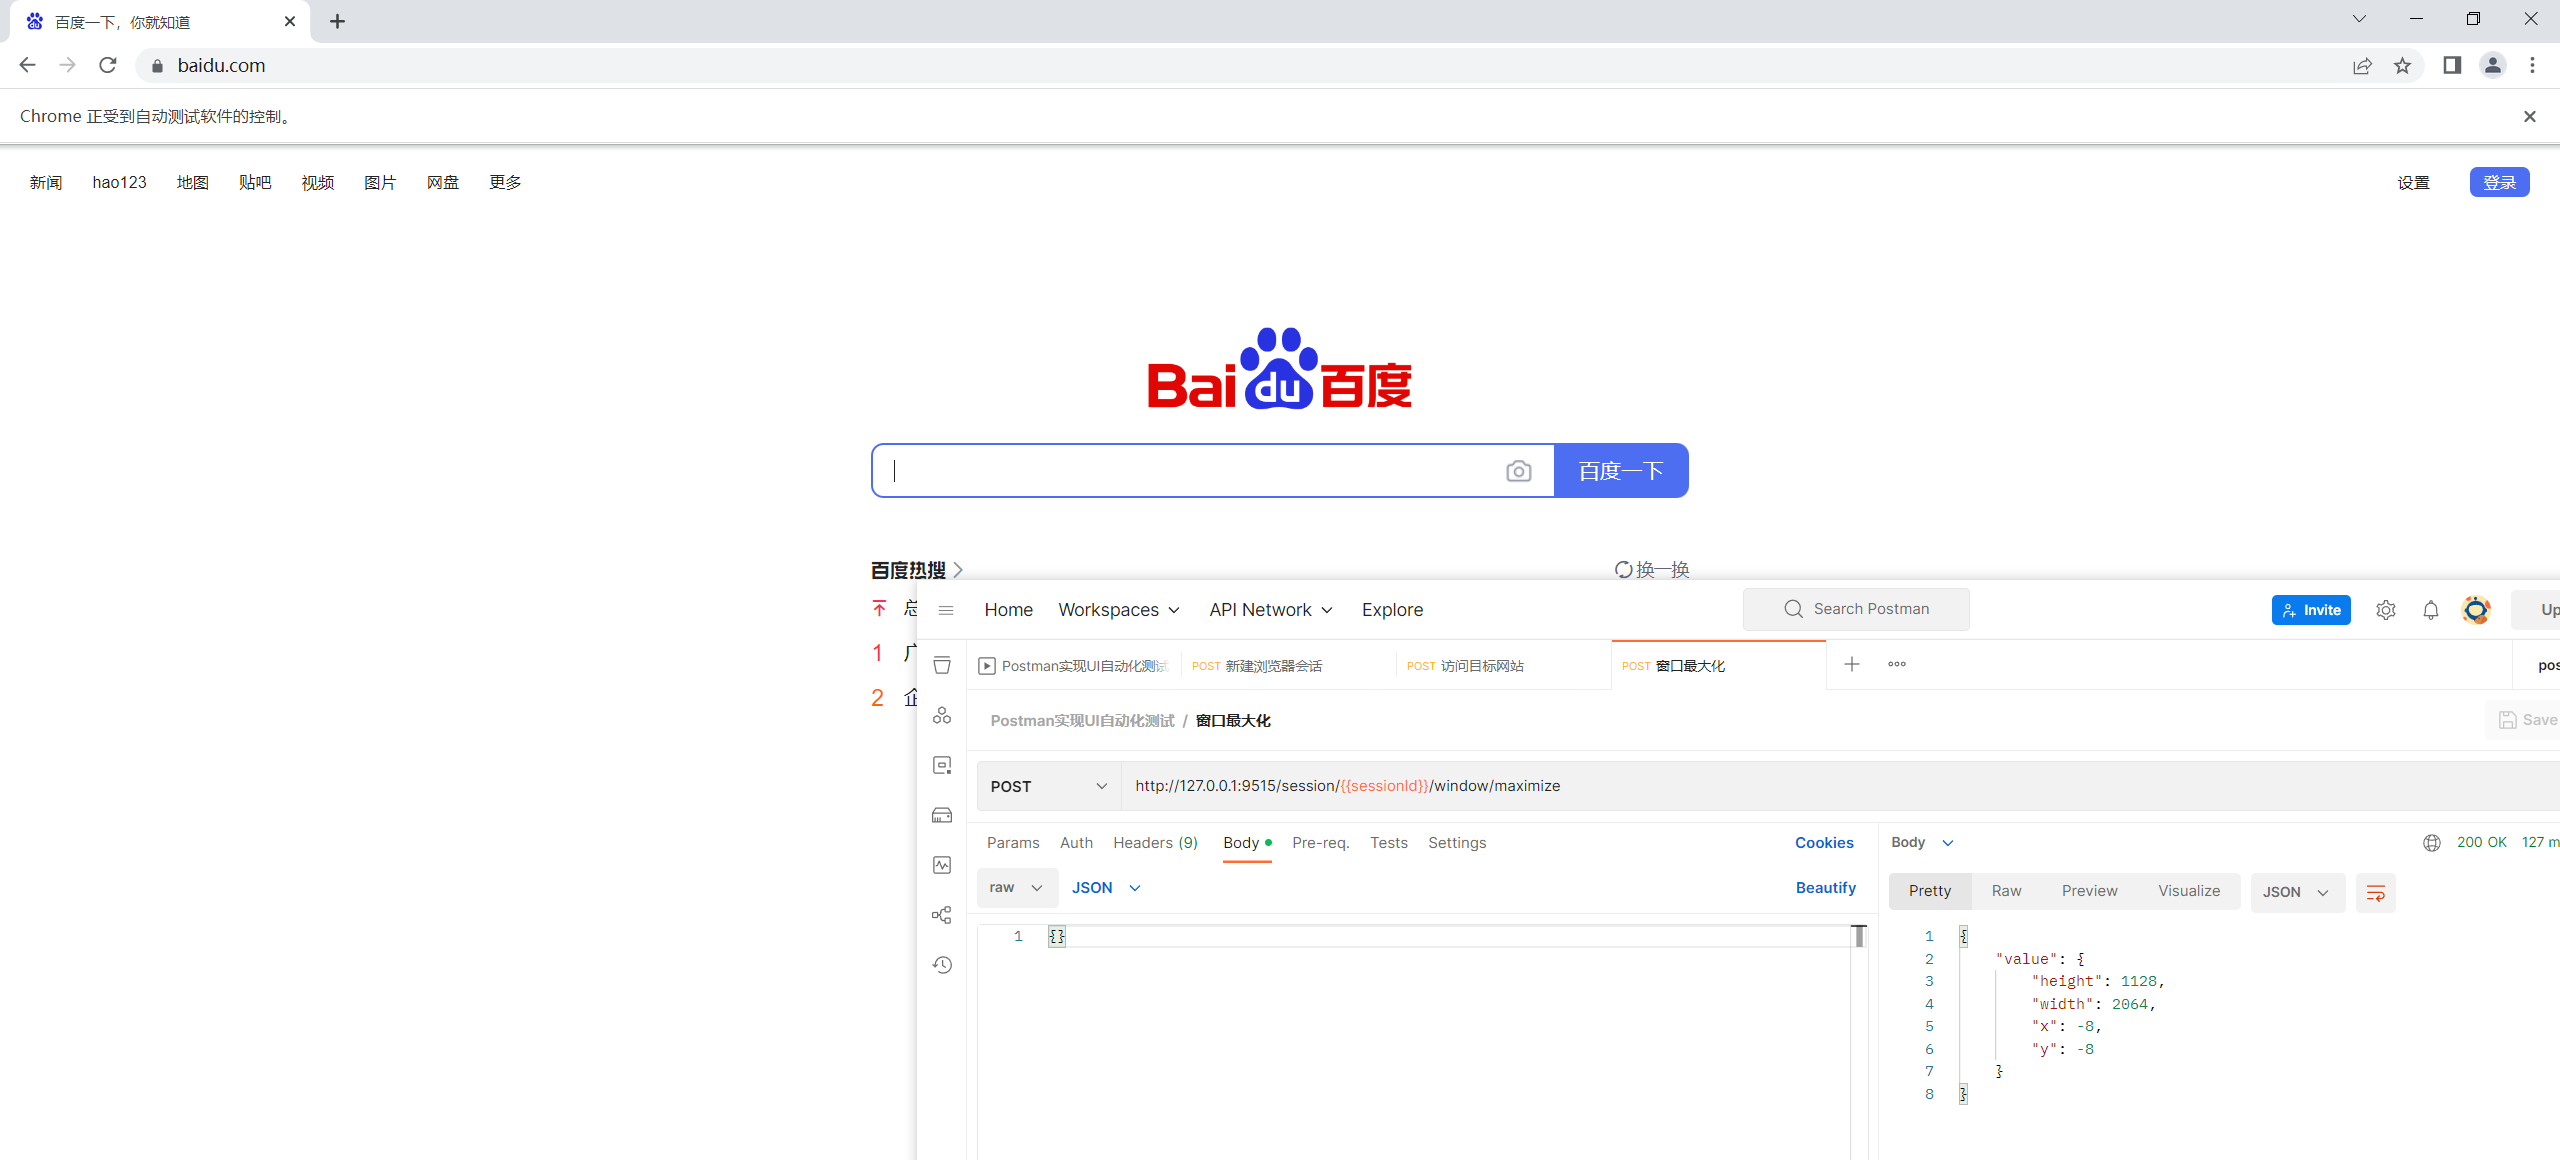Open POST method dropdown
Viewport: 2560px width, 1160px height.
coord(1049,786)
